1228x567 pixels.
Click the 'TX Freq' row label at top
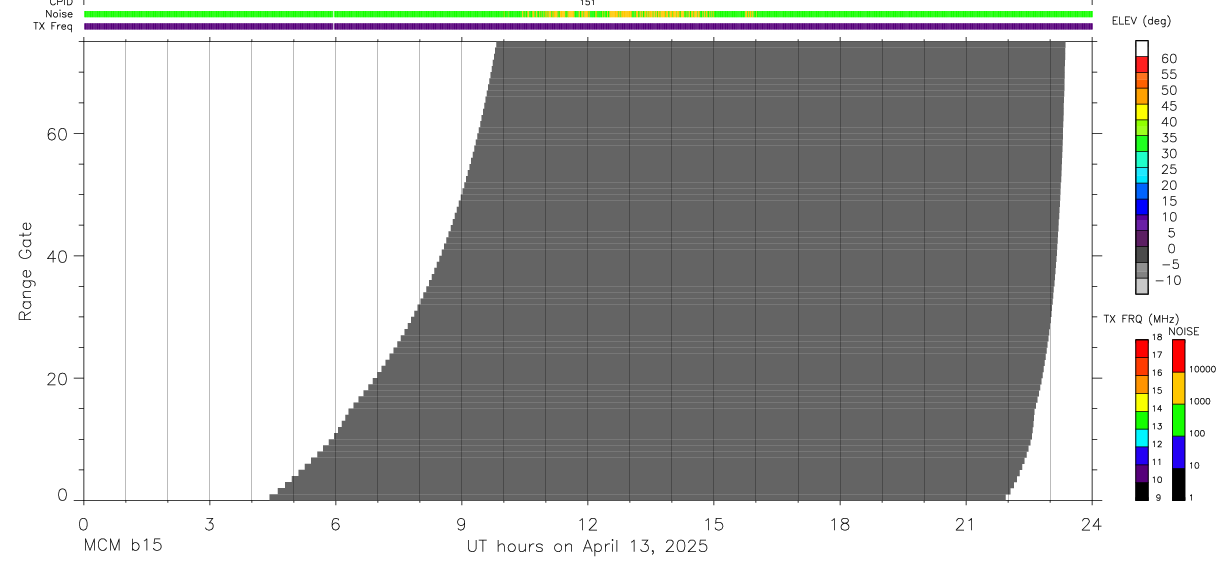pyautogui.click(x=54, y=26)
